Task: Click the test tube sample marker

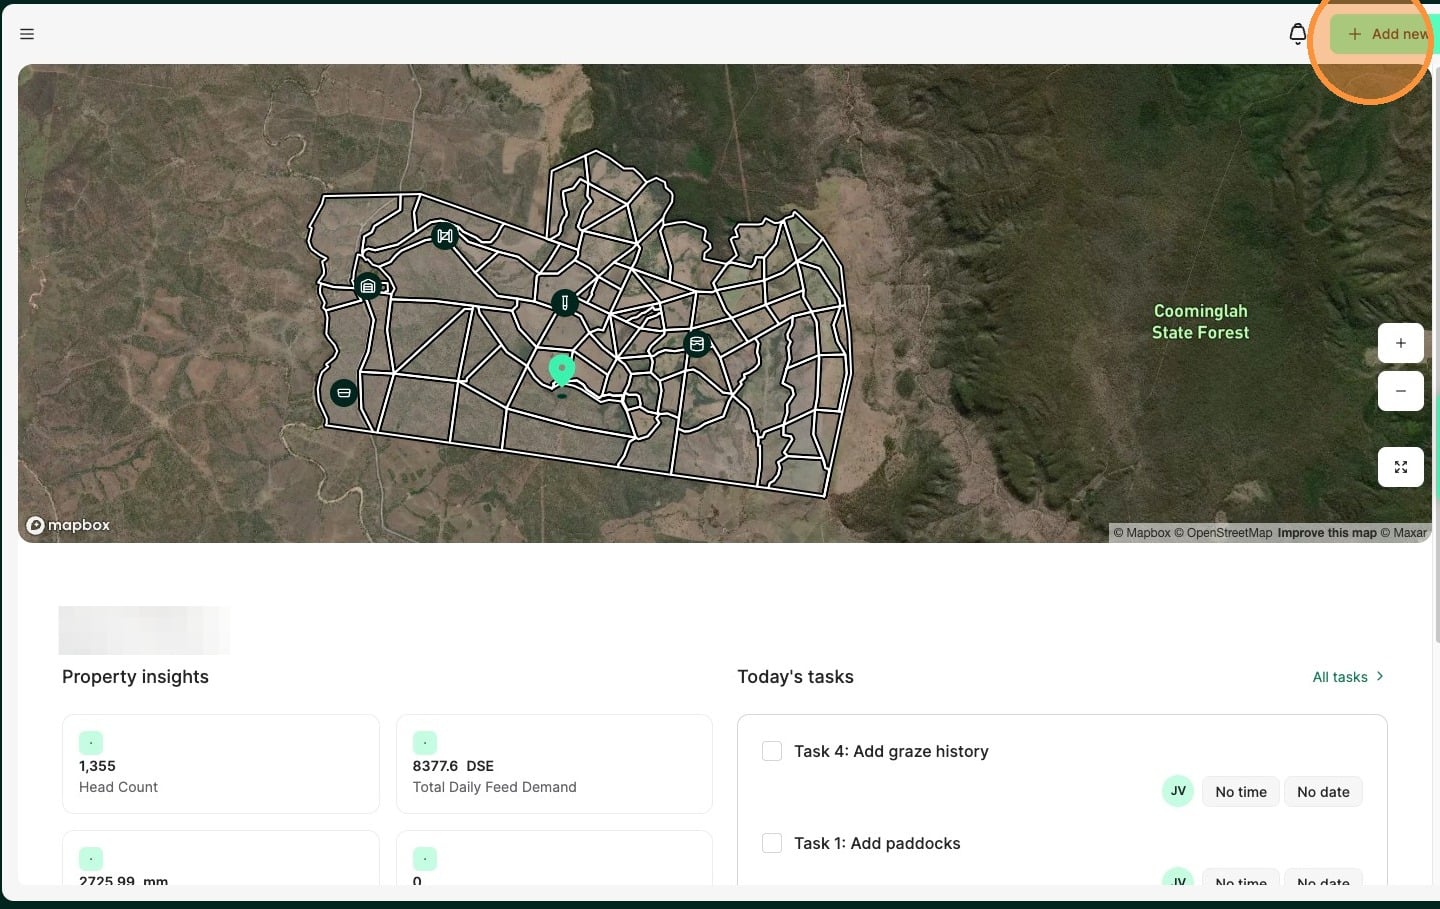Action: tap(565, 302)
